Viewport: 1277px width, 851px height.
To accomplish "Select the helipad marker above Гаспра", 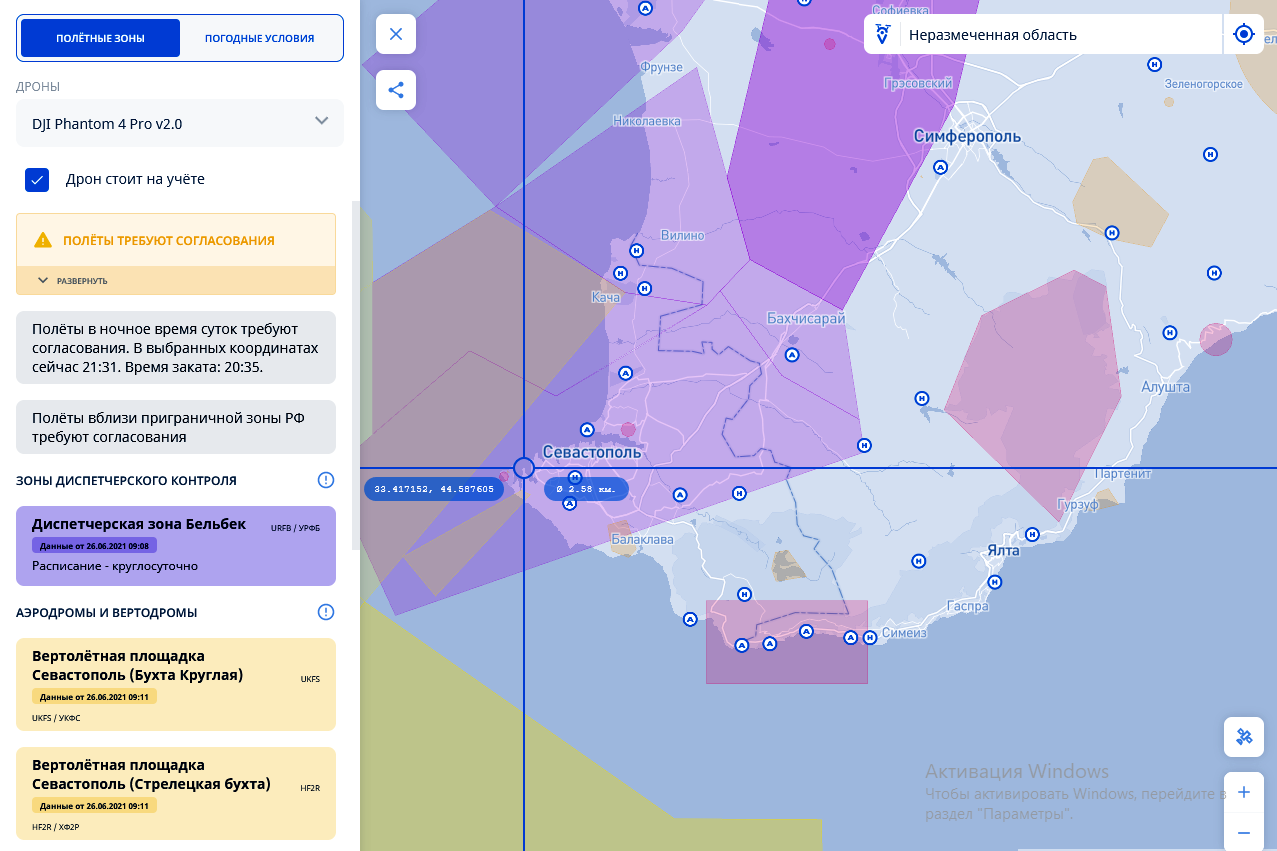I will [x=995, y=582].
